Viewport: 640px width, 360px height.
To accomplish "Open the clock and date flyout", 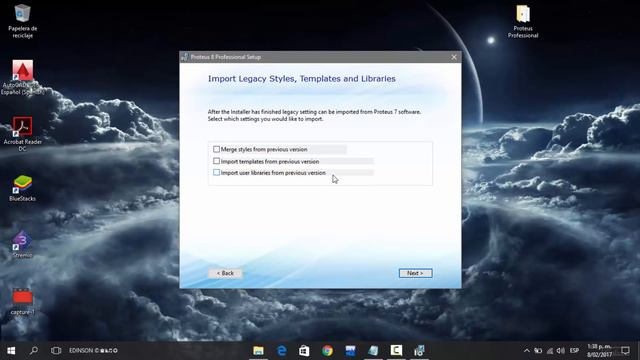I will pyautogui.click(x=599, y=351).
